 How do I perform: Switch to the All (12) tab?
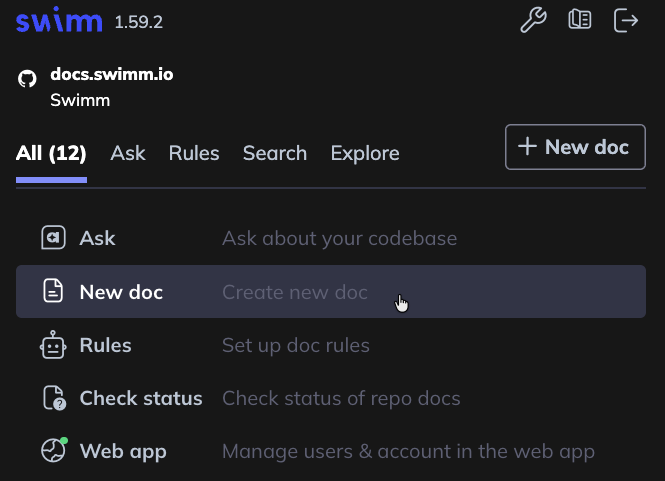51,153
